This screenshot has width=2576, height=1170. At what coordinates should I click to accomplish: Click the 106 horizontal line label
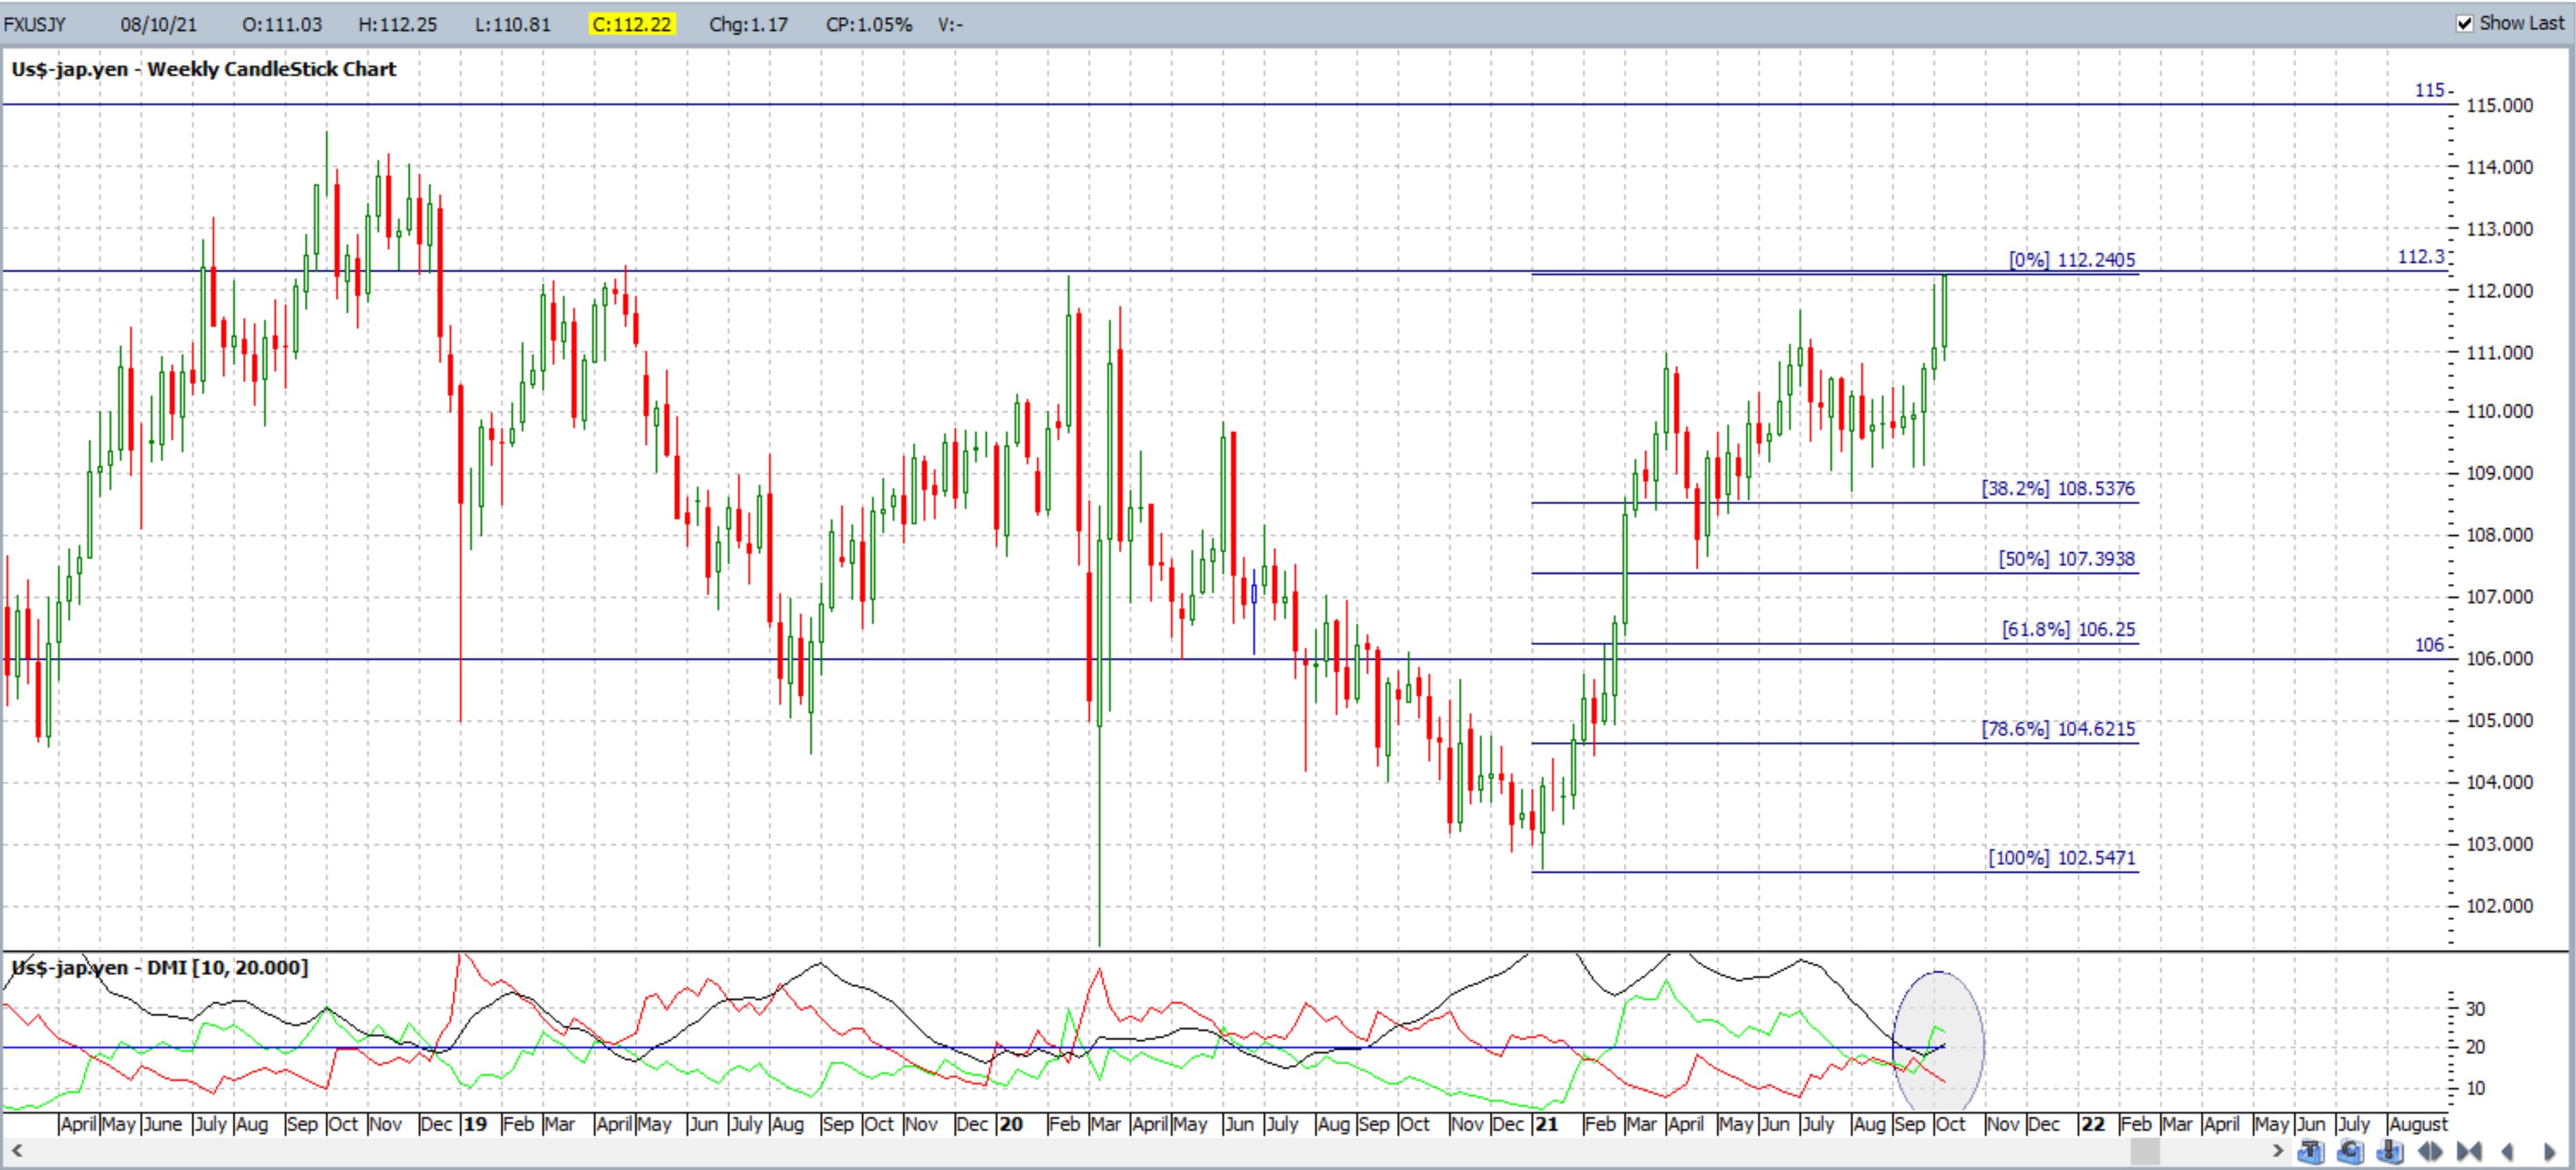coord(2430,645)
